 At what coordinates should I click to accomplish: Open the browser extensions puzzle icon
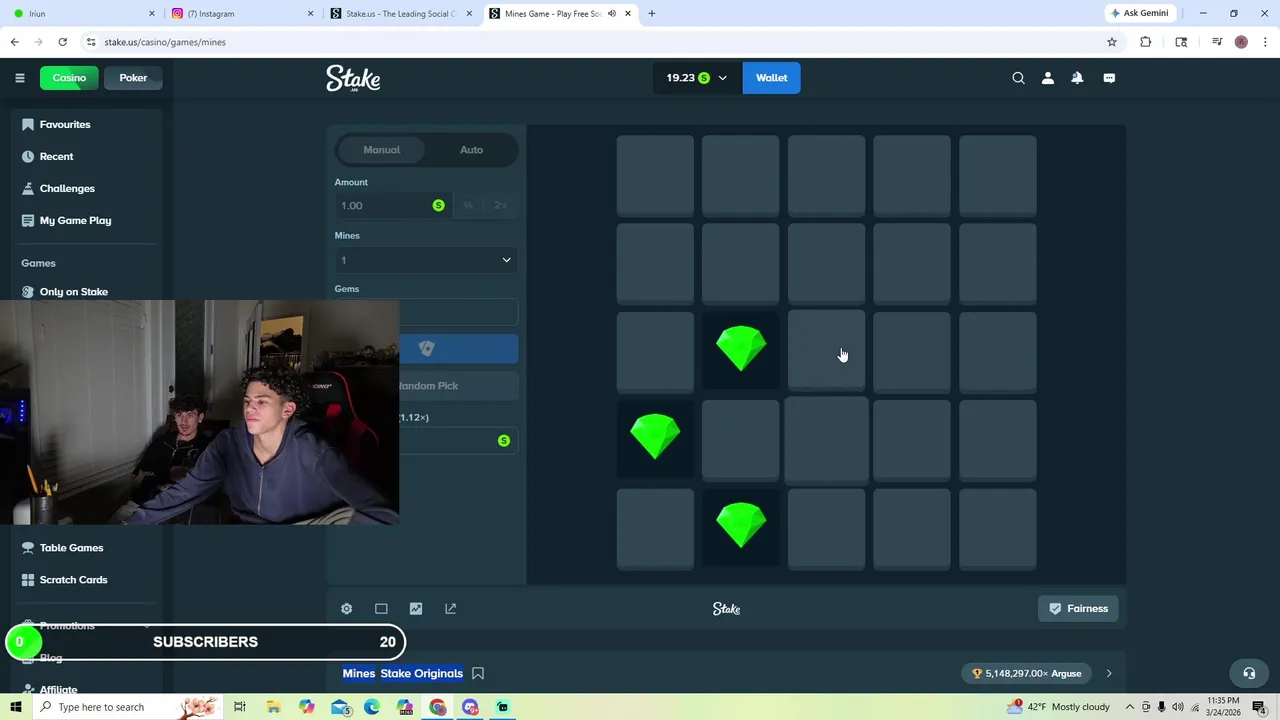point(1146,42)
